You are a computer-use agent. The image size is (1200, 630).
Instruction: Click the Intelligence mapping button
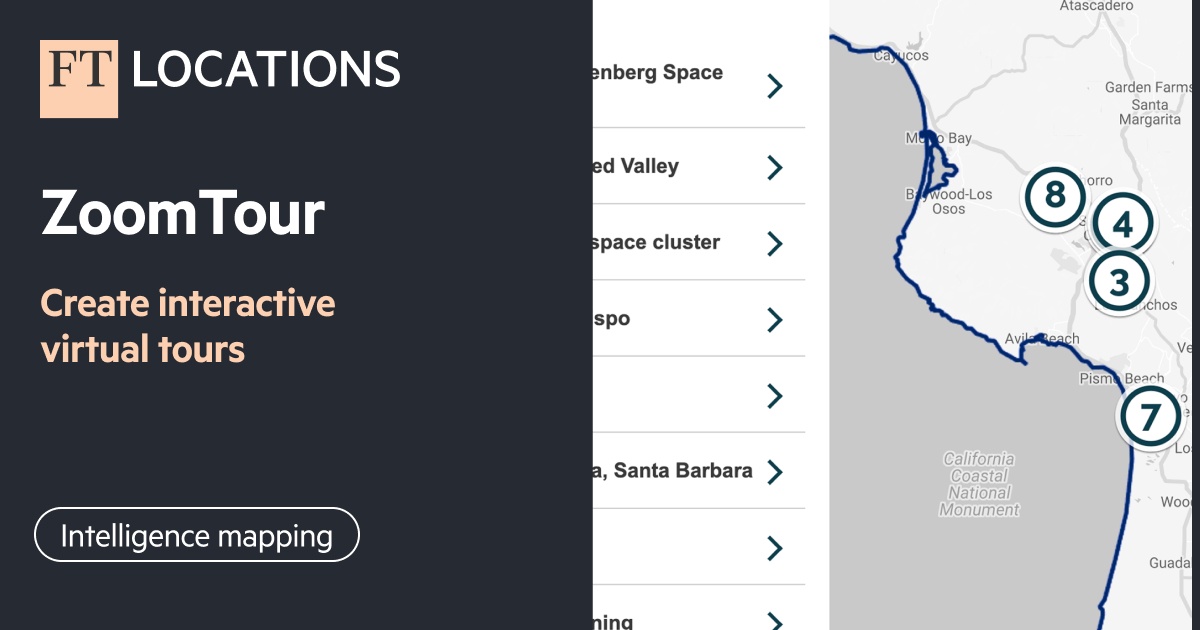click(x=196, y=535)
